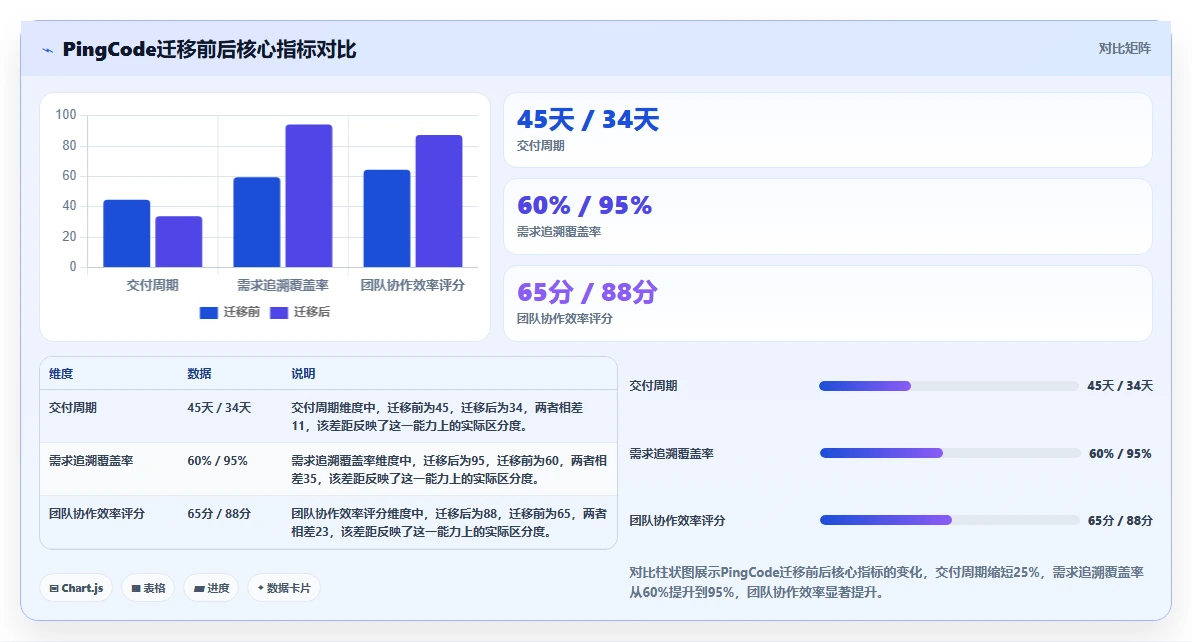
Task: Click the summary paragraph starting 对比柱状图展示
Action: (x=886, y=582)
